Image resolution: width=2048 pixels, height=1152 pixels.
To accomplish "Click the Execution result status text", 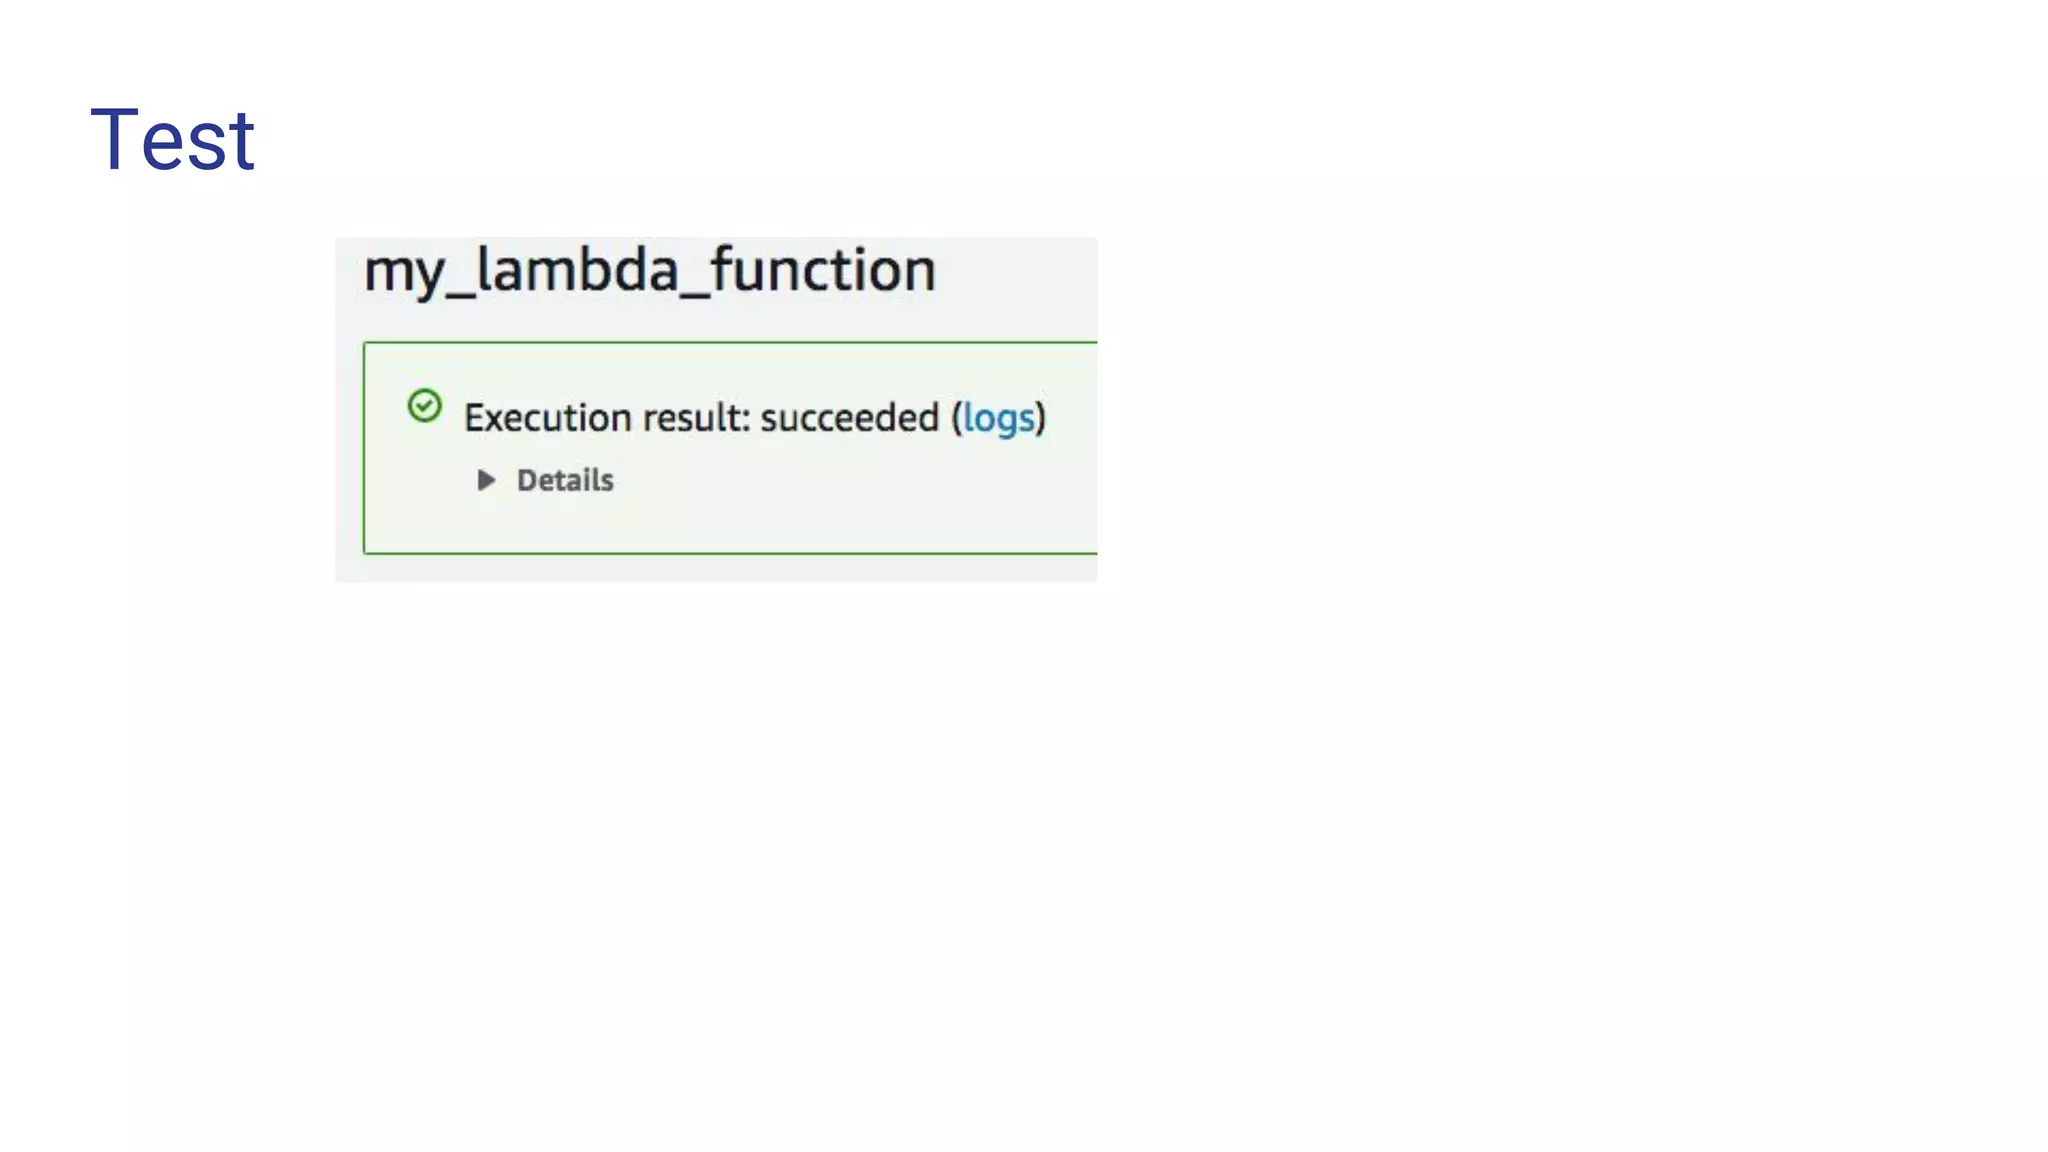I will click(x=700, y=418).
